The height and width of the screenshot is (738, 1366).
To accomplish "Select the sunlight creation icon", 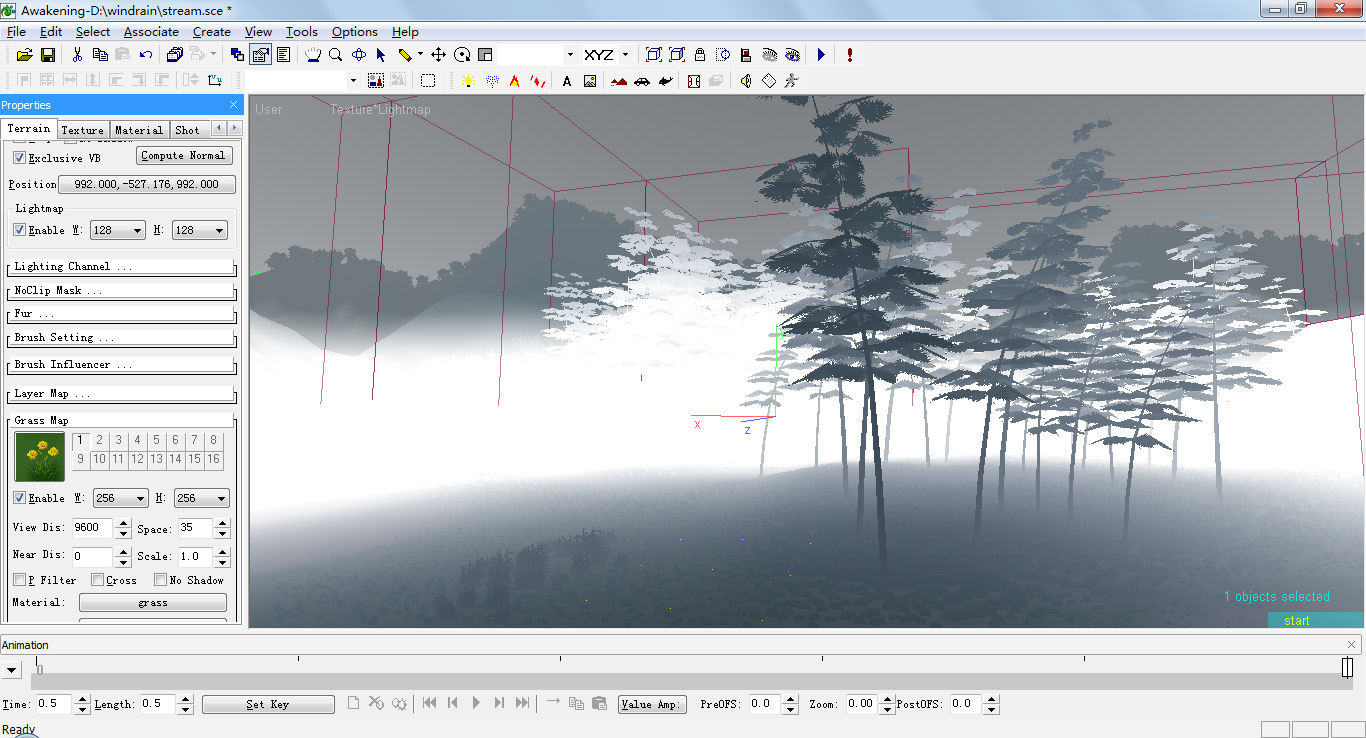I will 468,80.
